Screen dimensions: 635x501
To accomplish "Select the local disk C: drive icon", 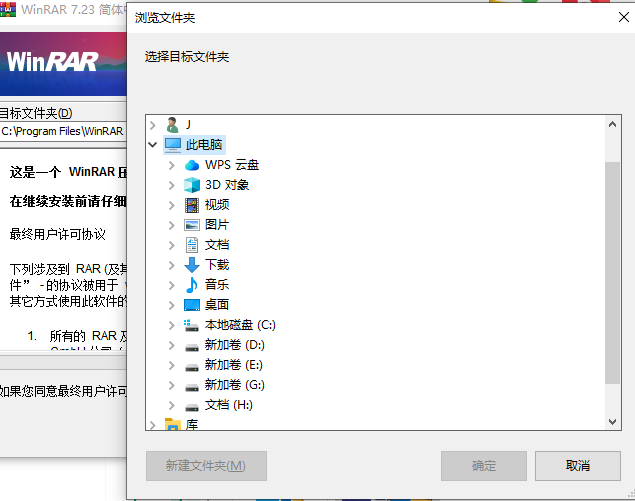I will [x=191, y=325].
